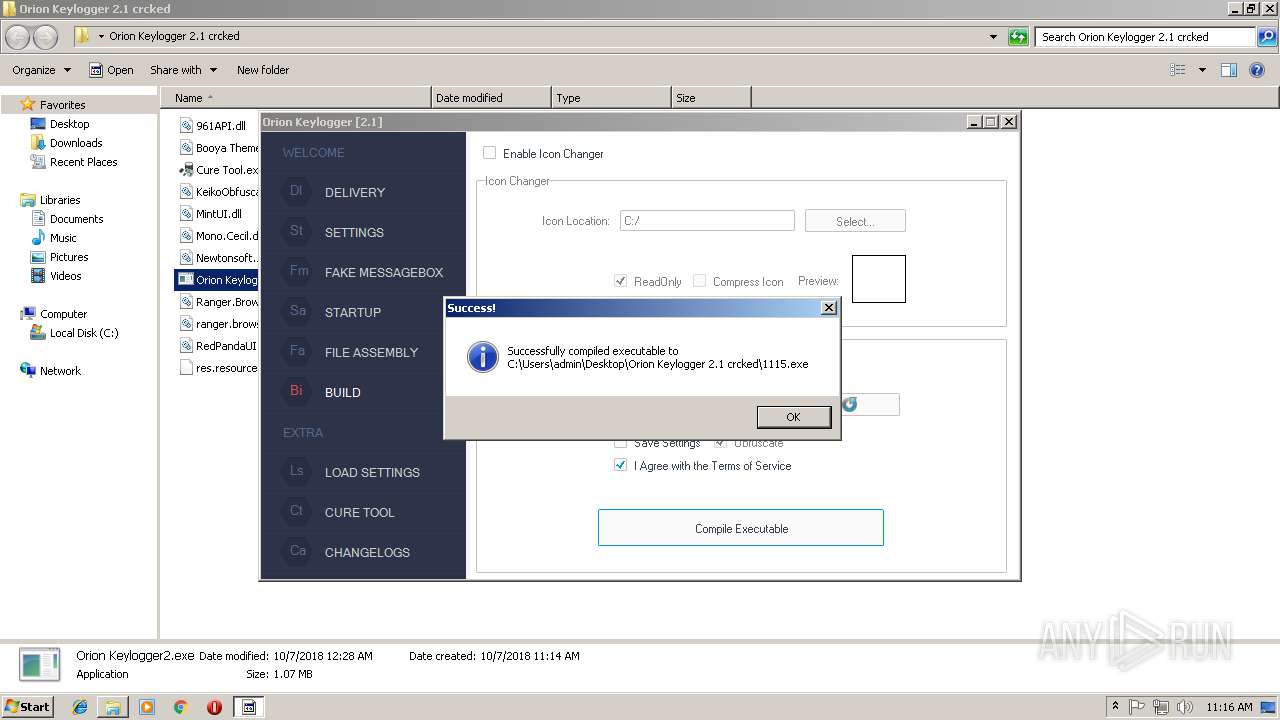The image size is (1280, 720).
Task: Show hidden tray icons arrow
Action: point(1115,706)
